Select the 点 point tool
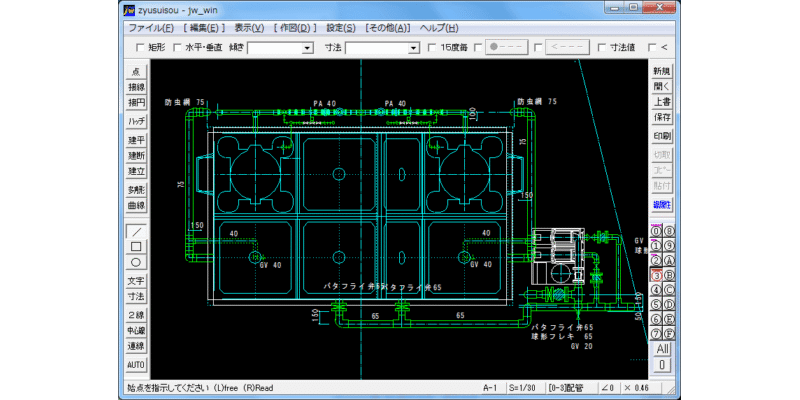 point(136,72)
